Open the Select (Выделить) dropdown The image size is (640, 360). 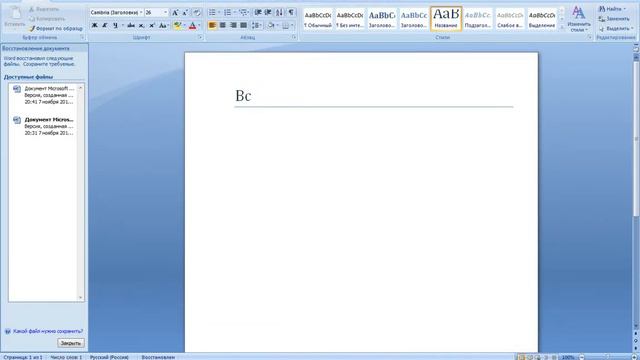click(x=616, y=29)
